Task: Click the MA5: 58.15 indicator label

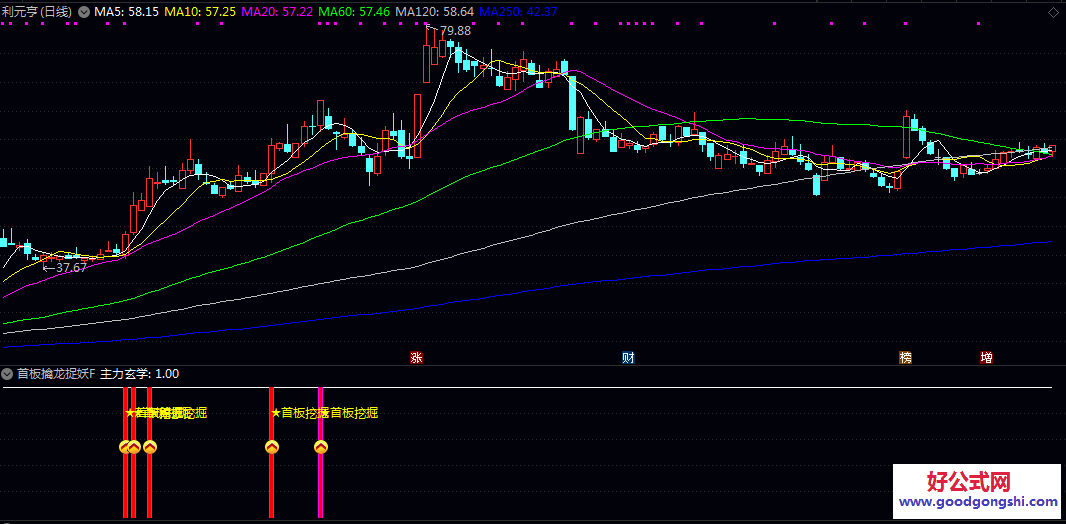Action: 126,12
